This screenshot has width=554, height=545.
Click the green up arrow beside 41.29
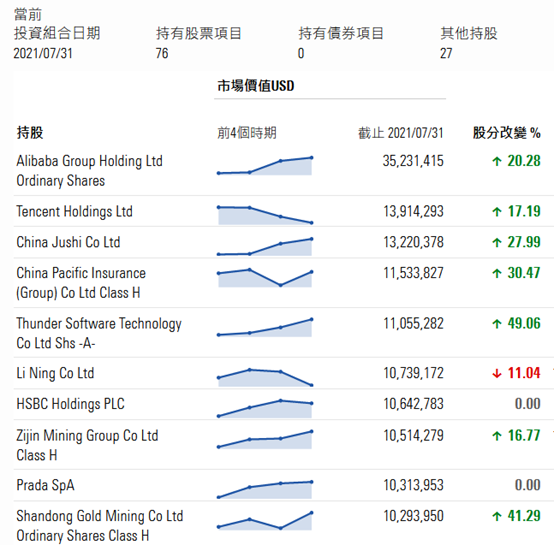[497, 516]
